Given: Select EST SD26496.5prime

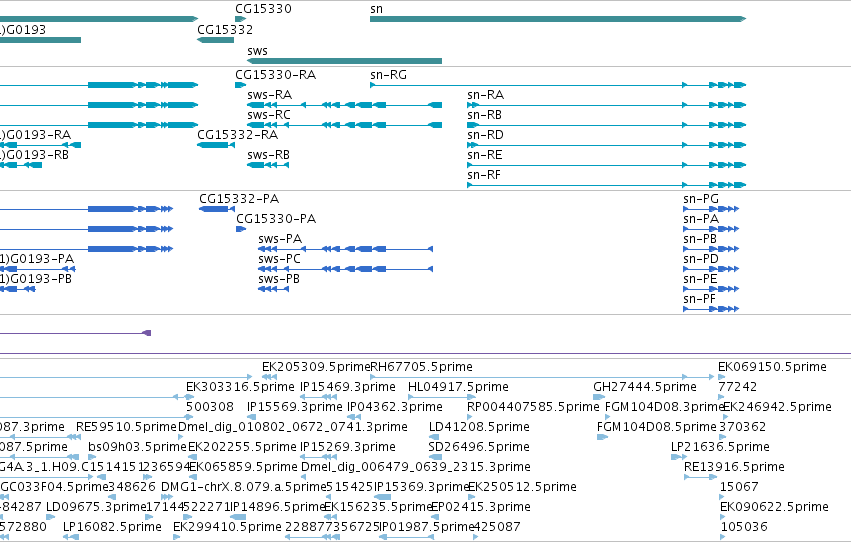Looking at the screenshot, I should [x=435, y=457].
